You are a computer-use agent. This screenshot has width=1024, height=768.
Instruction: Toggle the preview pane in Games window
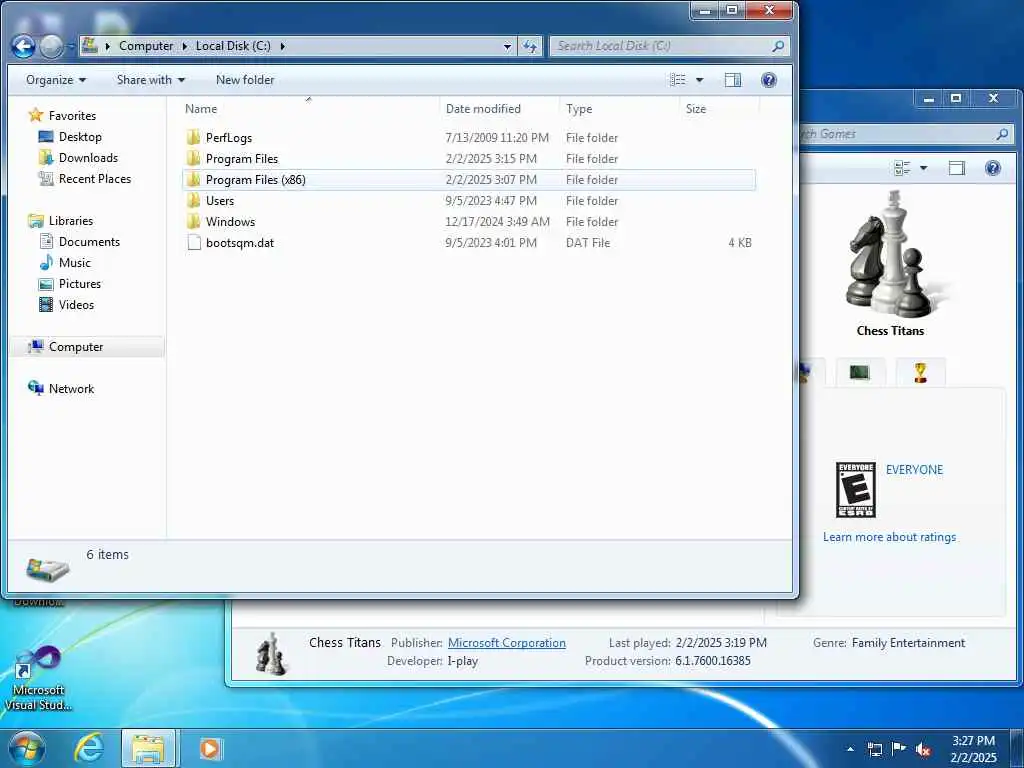pyautogui.click(x=957, y=168)
